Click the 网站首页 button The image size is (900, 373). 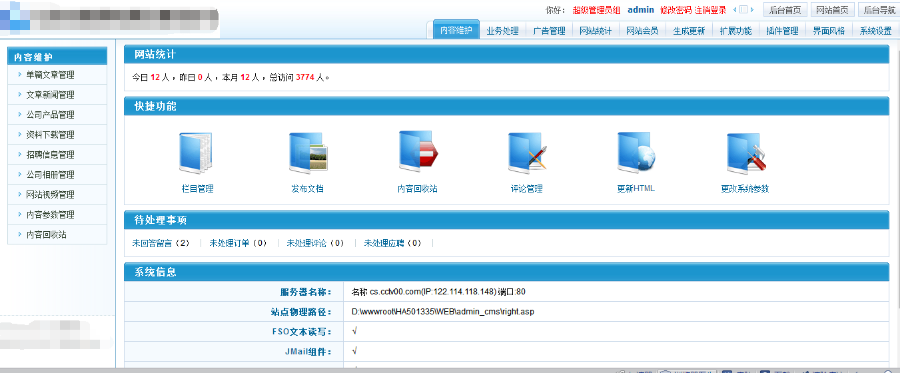pyautogui.click(x=832, y=10)
